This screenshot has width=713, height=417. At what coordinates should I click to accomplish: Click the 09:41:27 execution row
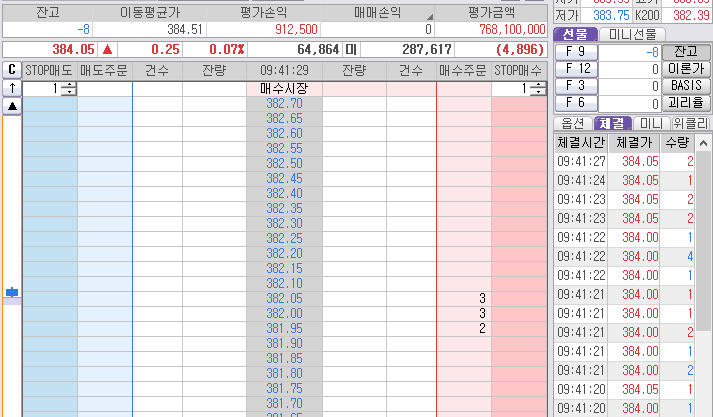(x=625, y=161)
